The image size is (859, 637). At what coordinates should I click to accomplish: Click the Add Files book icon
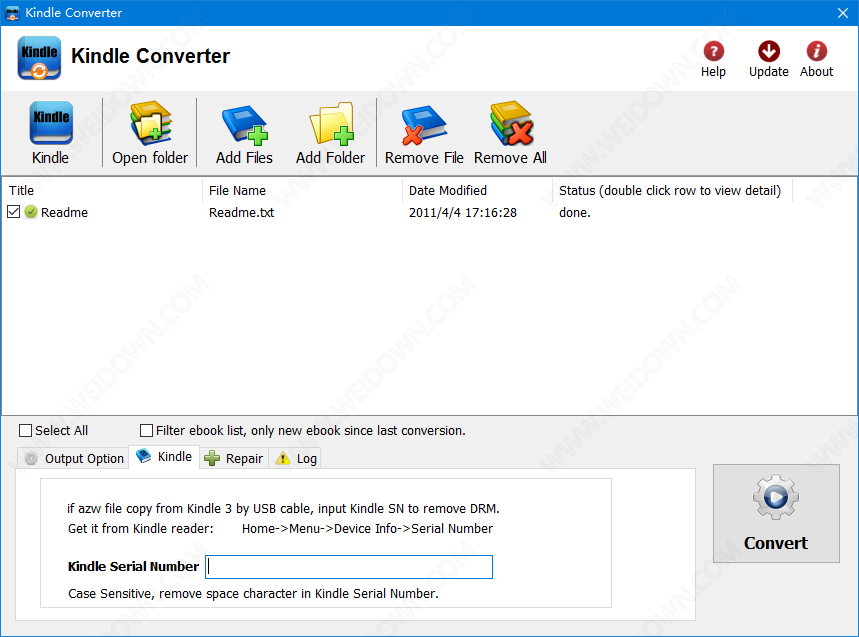point(244,124)
